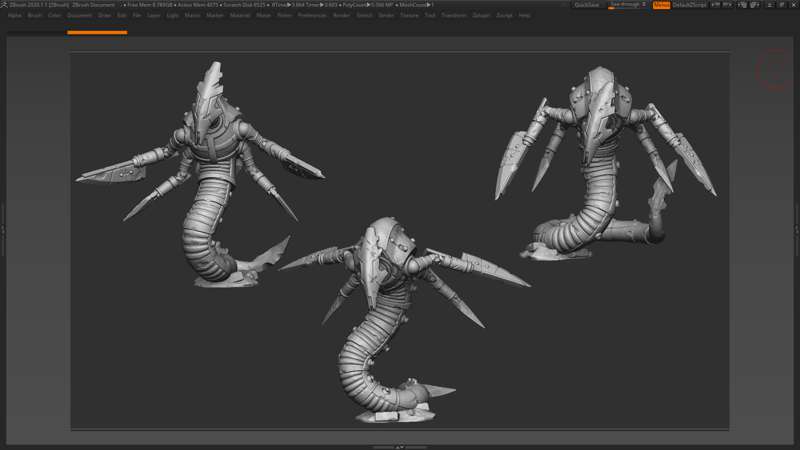Expand the right tray divider
800x450 pixels.
[797, 230]
